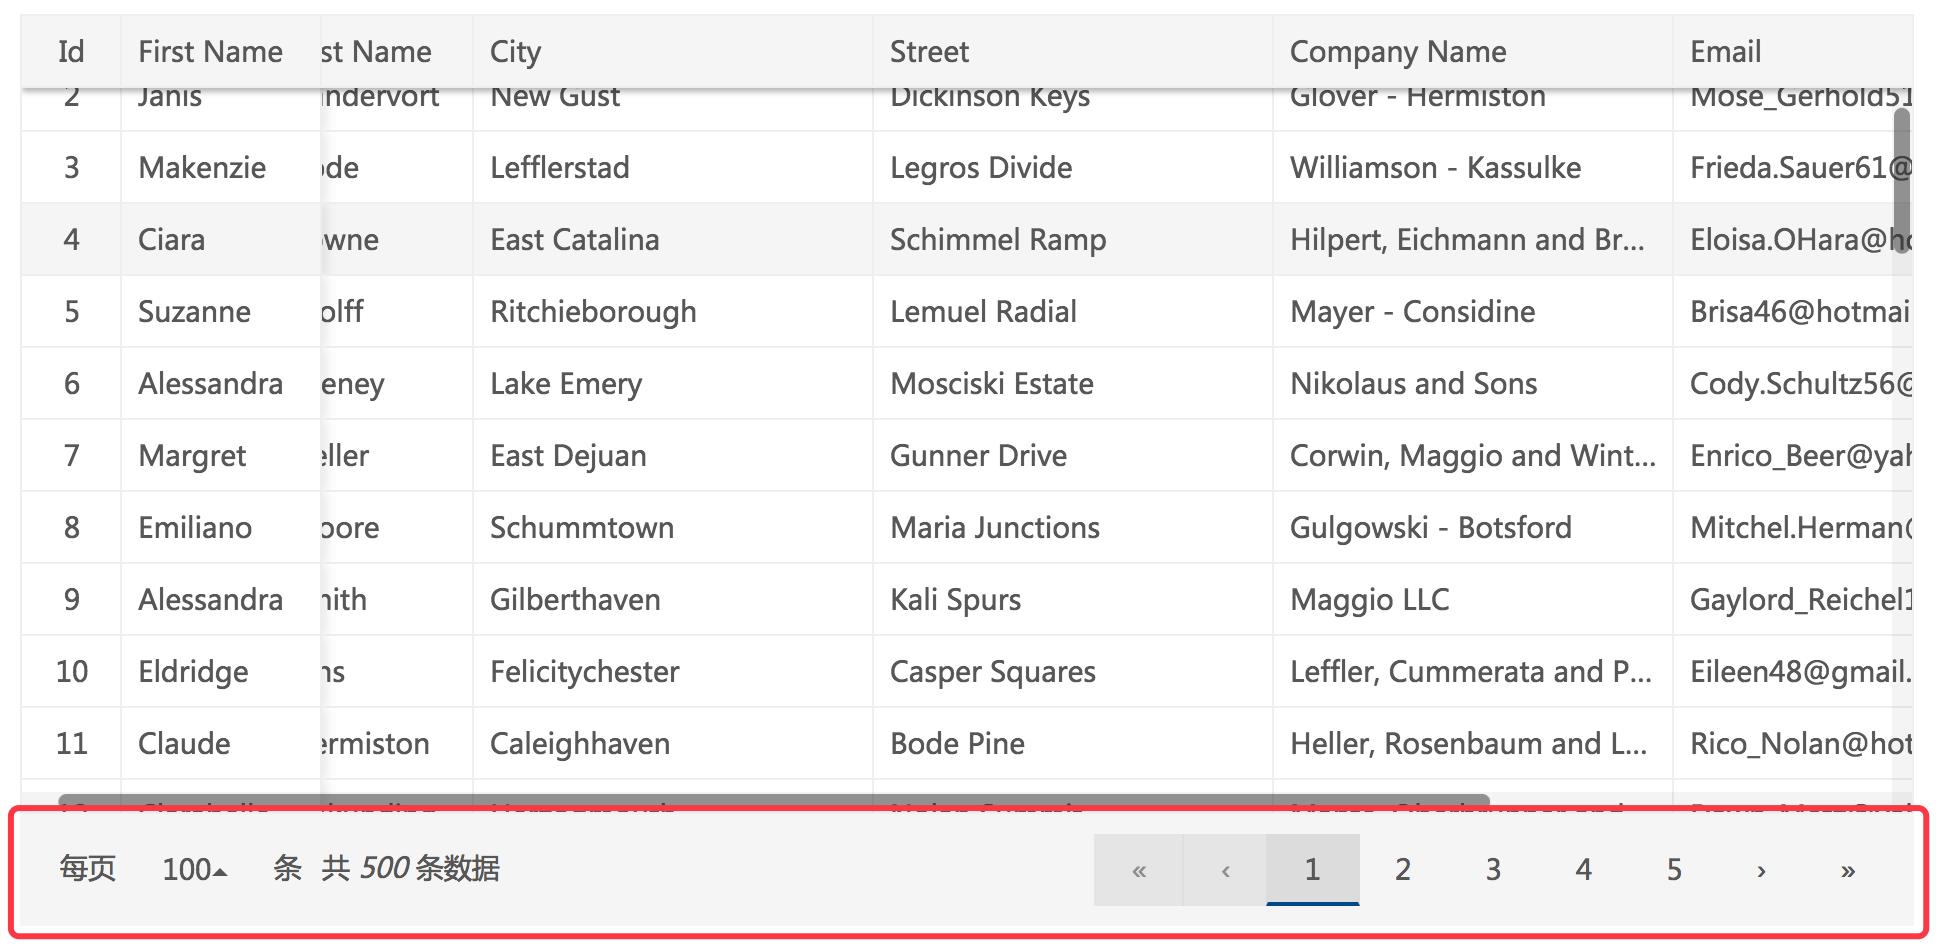Click city cell 'Lake Emery'
The width and height of the screenshot is (1948, 948).
tap(672, 384)
